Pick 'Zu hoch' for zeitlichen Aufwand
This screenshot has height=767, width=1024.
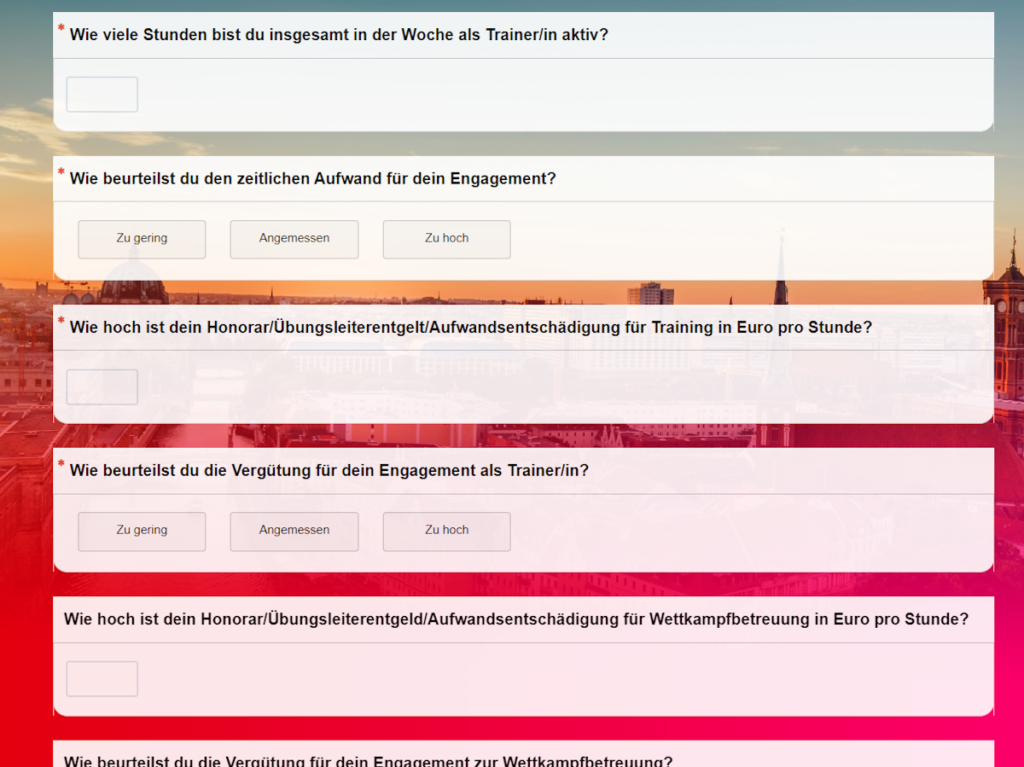pyautogui.click(x=446, y=239)
